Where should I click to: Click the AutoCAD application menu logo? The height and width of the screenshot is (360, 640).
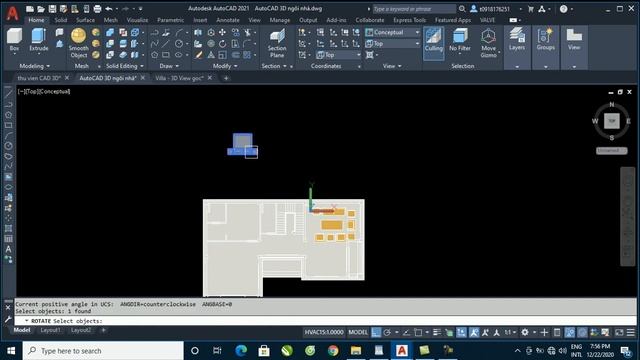12,13
